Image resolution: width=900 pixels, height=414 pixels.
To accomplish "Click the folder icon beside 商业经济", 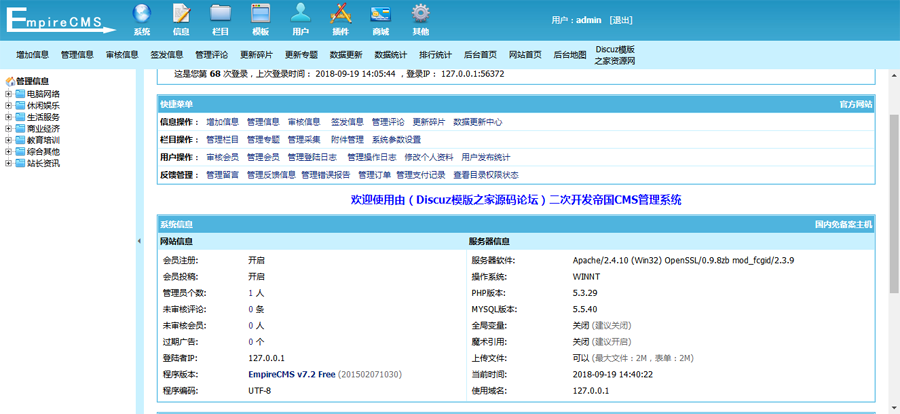I will [21, 129].
